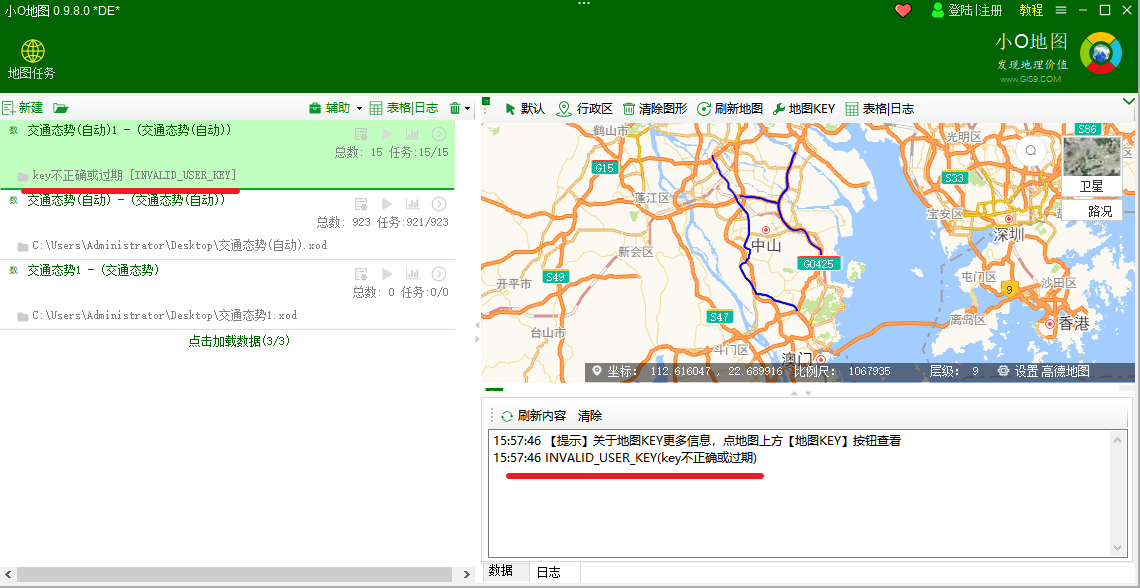Screen dimensions: 1140x588
Task: Open the hamburger menu in the title bar
Action: tap(1061, 10)
